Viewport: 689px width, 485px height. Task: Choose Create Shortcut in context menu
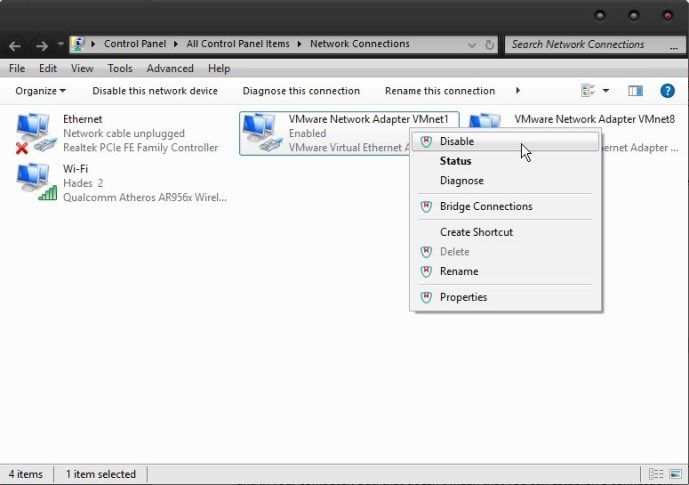click(505, 232)
